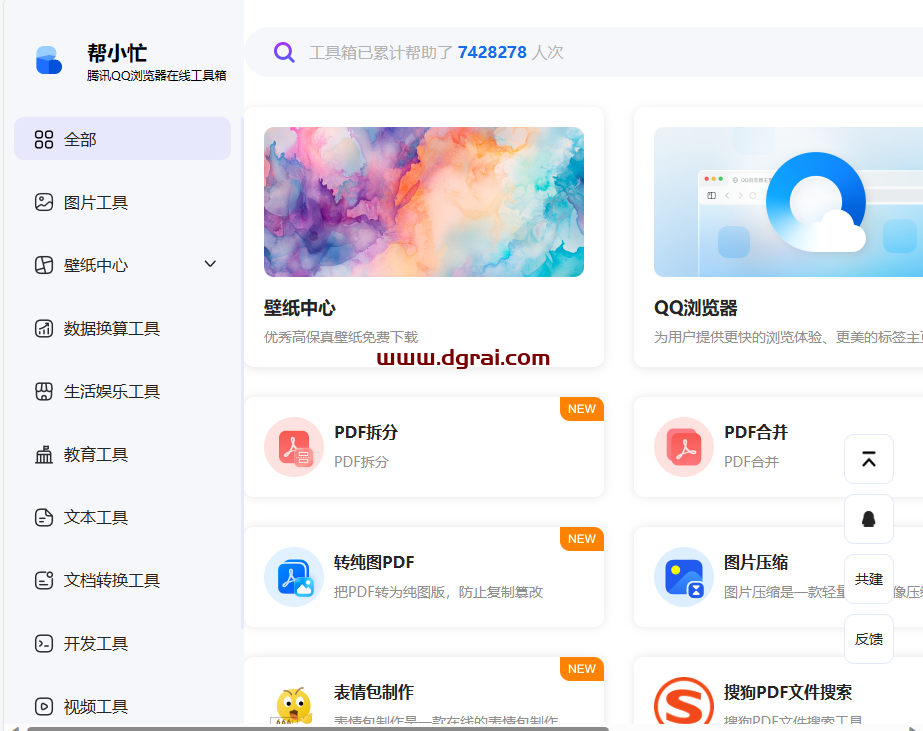Open the 搜狗PDF文件搜索 card title
923x731 pixels.
coord(788,692)
